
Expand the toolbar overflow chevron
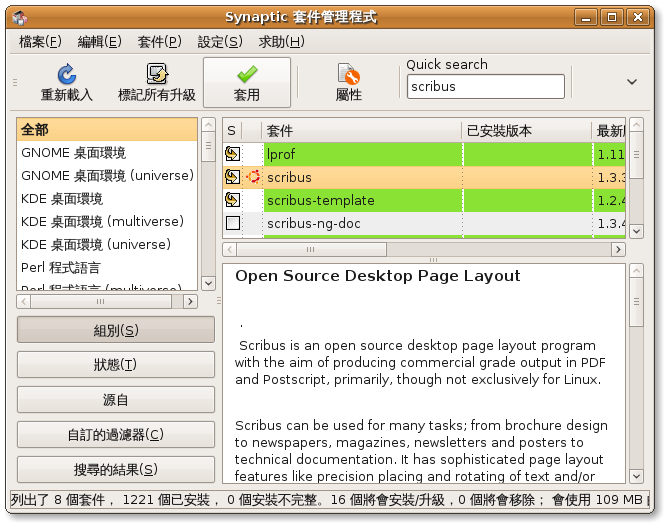632,82
